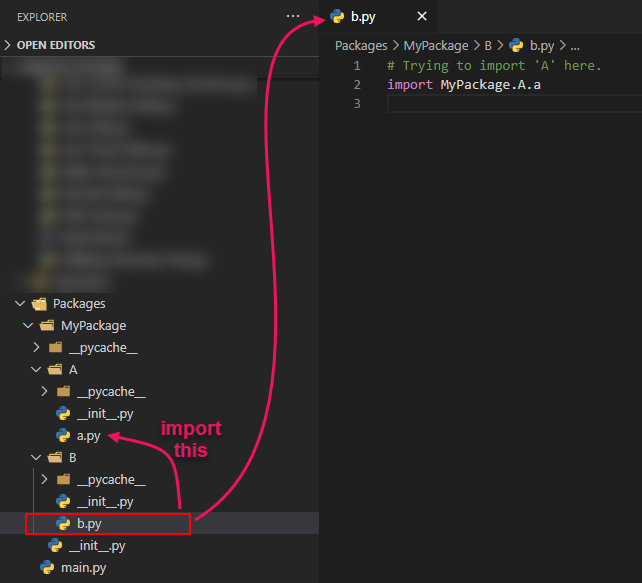Click 'MyPackage.A.a' text in editor

491,85
